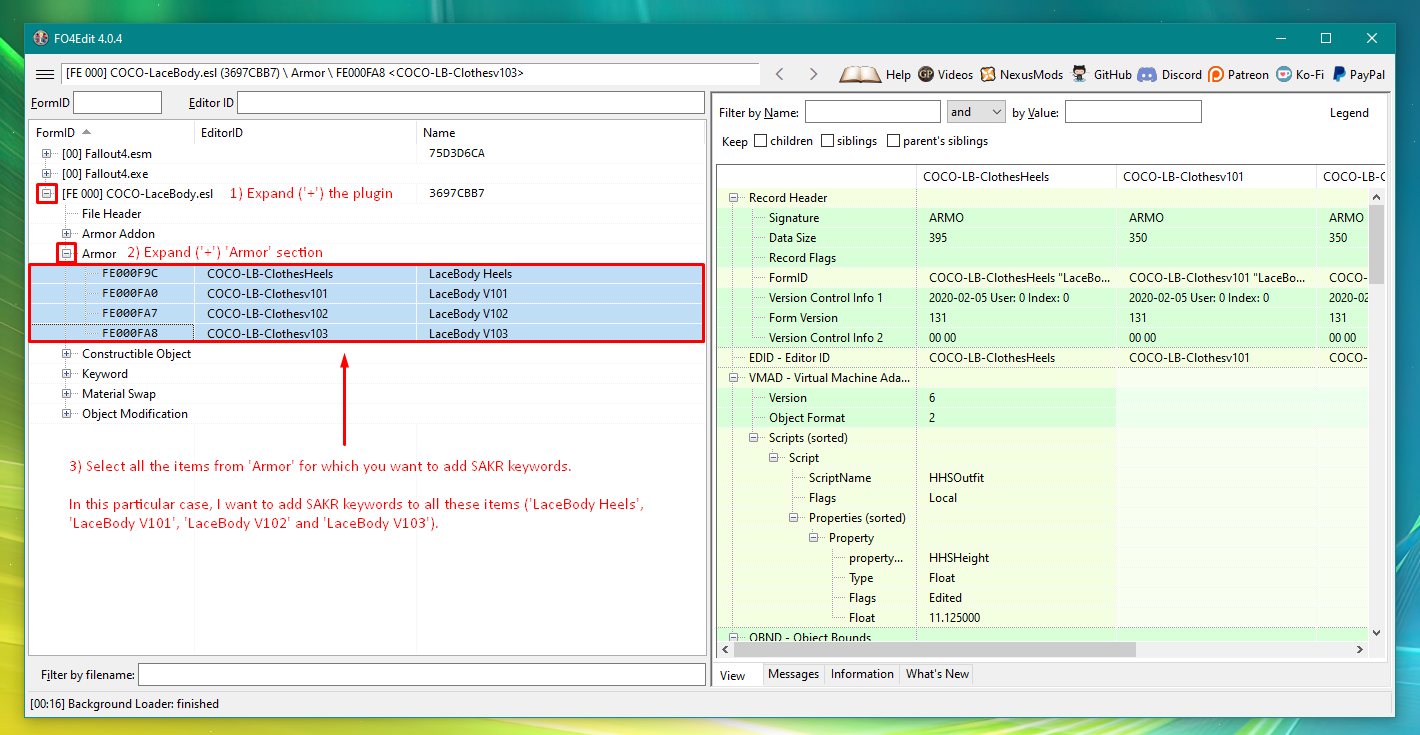
Task: Open PayPal donation link
Action: (x=1358, y=74)
